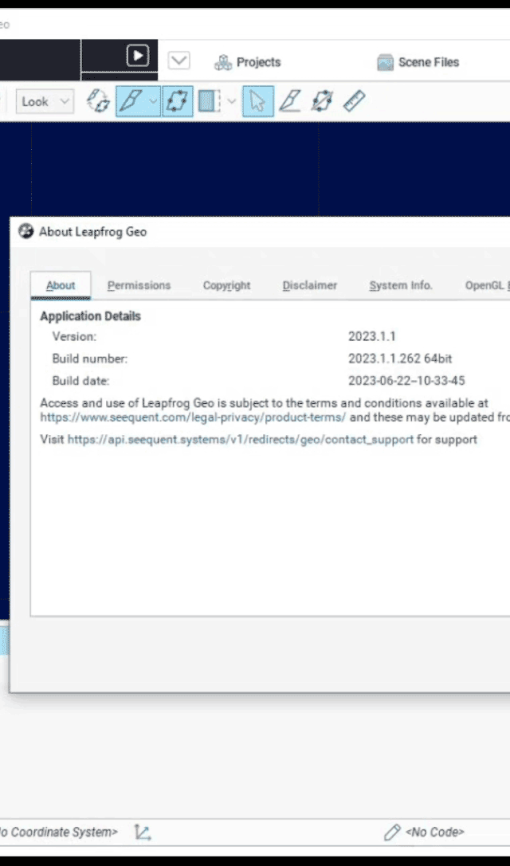The width and height of the screenshot is (510, 866).
Task: Open the Scene Files tab
Action: pyautogui.click(x=418, y=62)
